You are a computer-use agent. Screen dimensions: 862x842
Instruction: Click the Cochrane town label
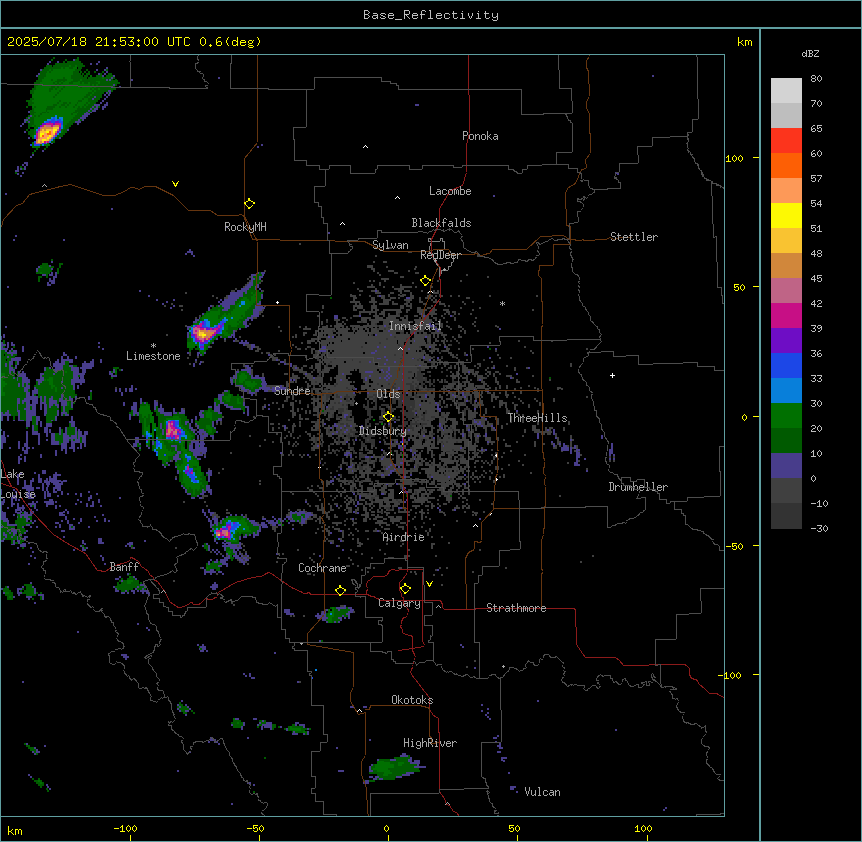323,568
